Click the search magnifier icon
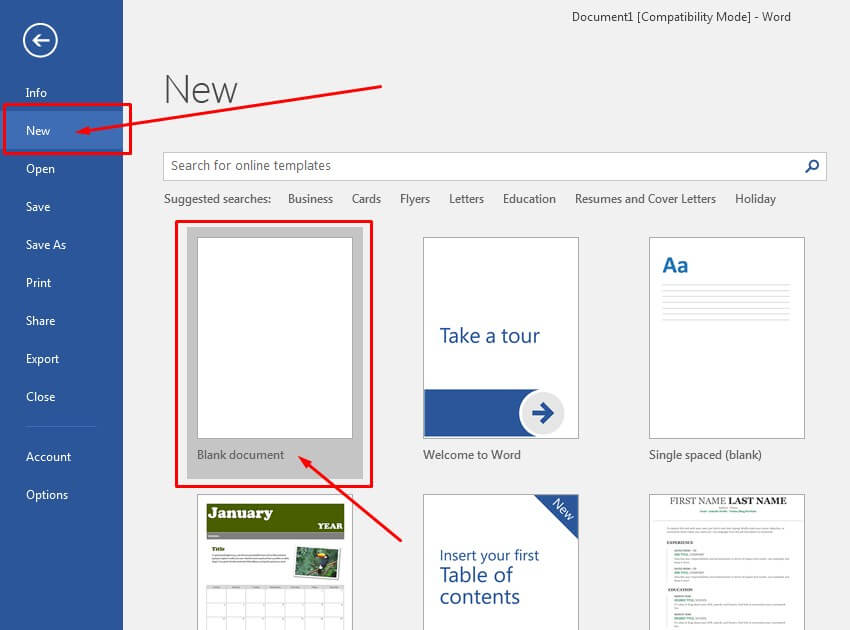This screenshot has height=630, width=850. [x=812, y=166]
